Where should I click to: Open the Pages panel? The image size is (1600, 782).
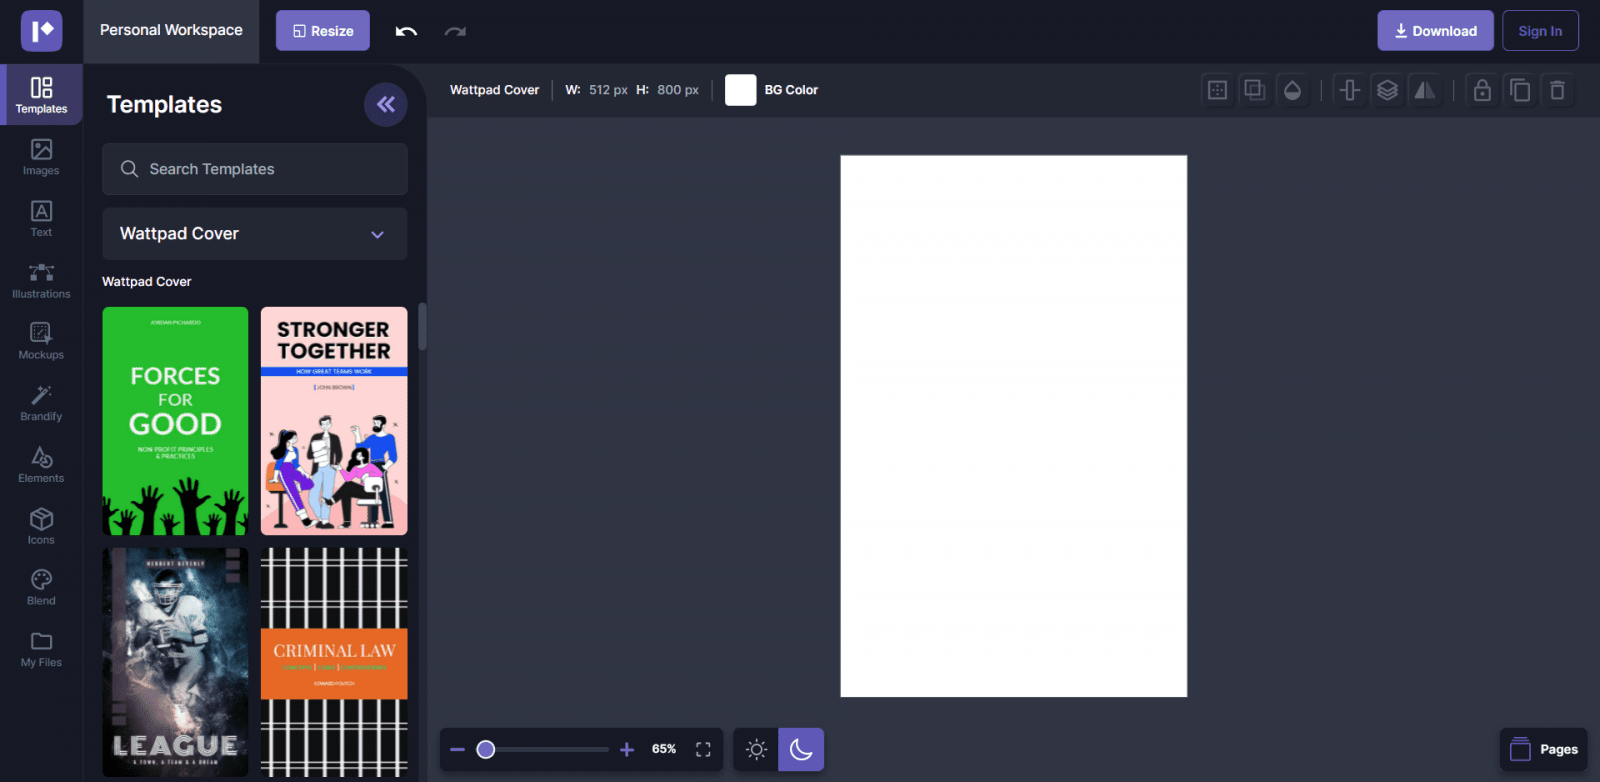point(1544,749)
